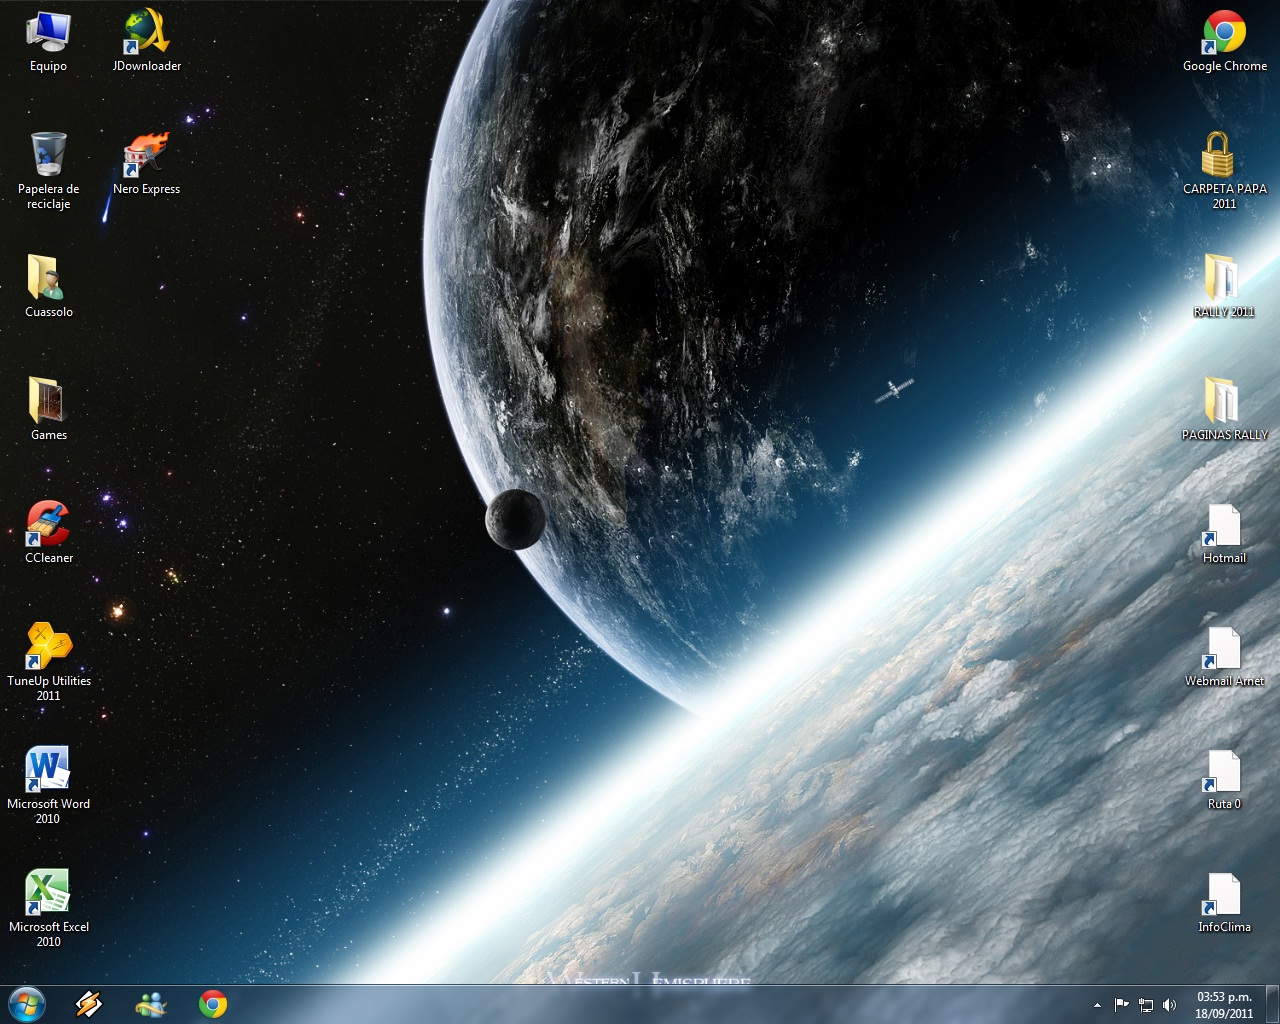Click the CARPETA PAPA 2011 padlock icon
1280x1024 pixels.
pos(1218,156)
